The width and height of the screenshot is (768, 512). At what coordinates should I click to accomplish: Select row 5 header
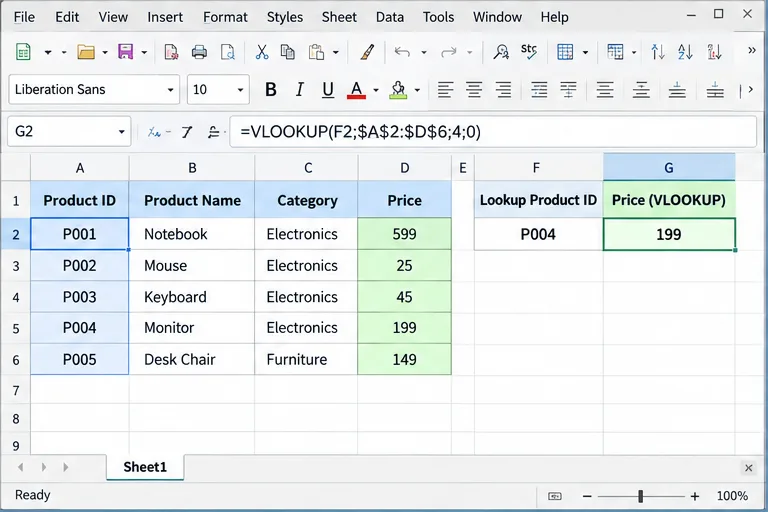16,328
